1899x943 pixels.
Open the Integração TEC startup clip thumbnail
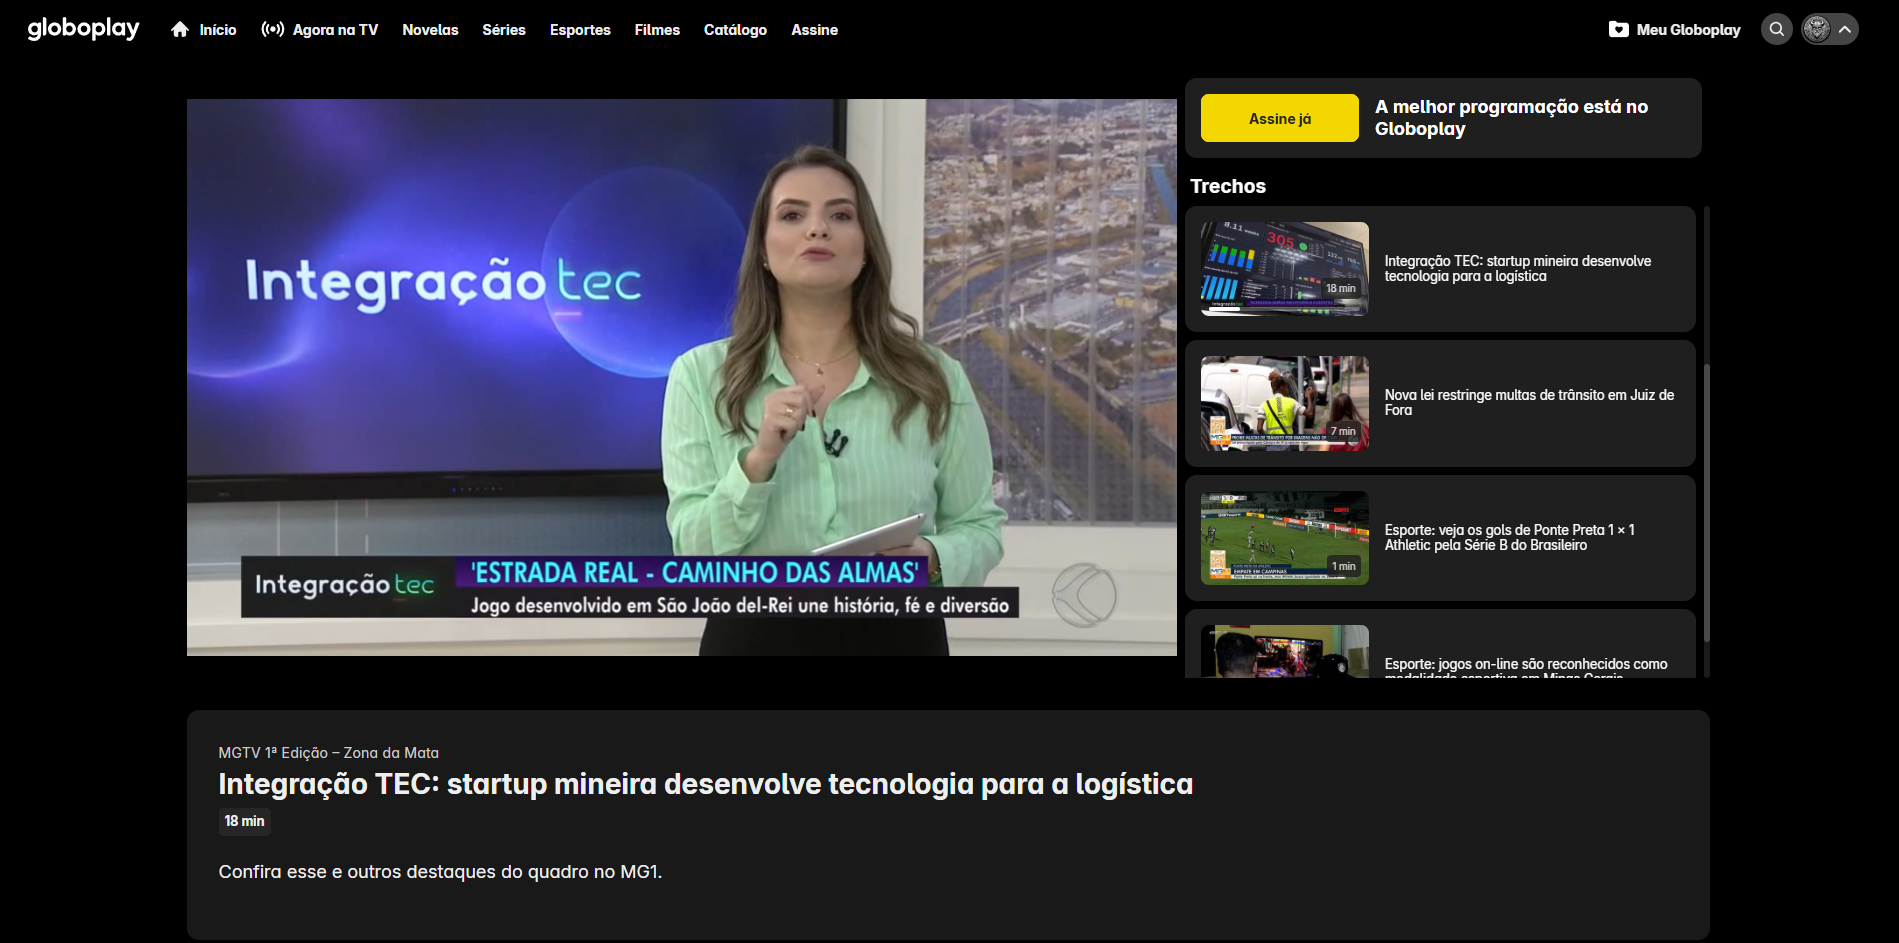[x=1285, y=269]
